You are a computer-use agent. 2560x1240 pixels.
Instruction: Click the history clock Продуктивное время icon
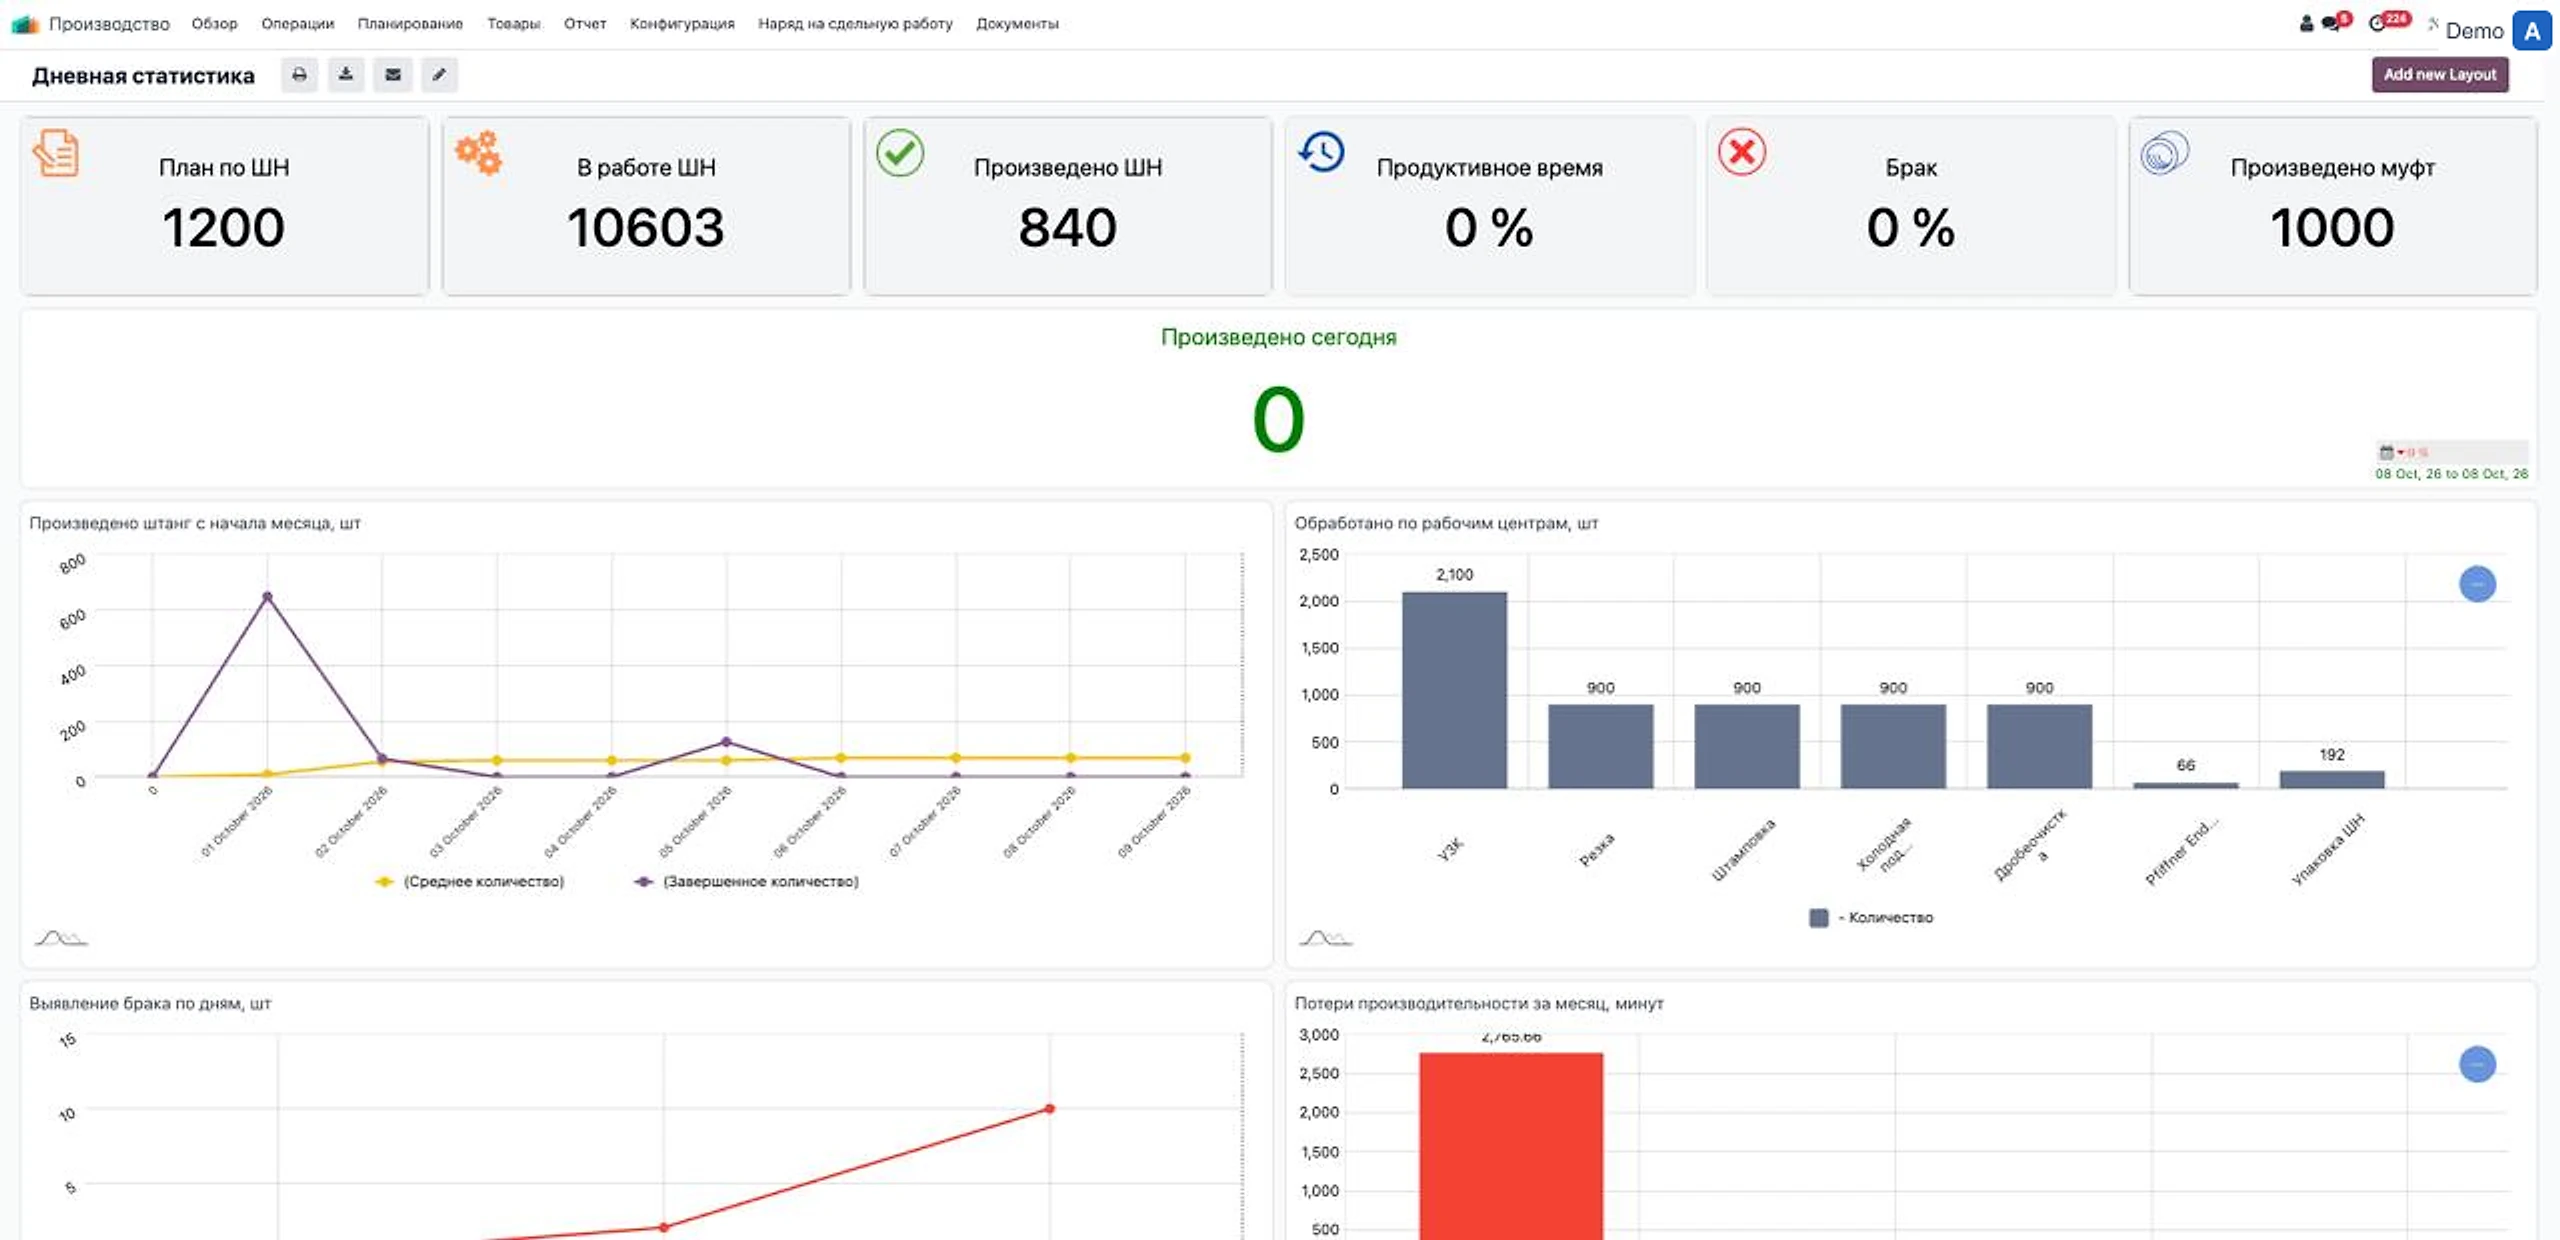(x=1321, y=153)
